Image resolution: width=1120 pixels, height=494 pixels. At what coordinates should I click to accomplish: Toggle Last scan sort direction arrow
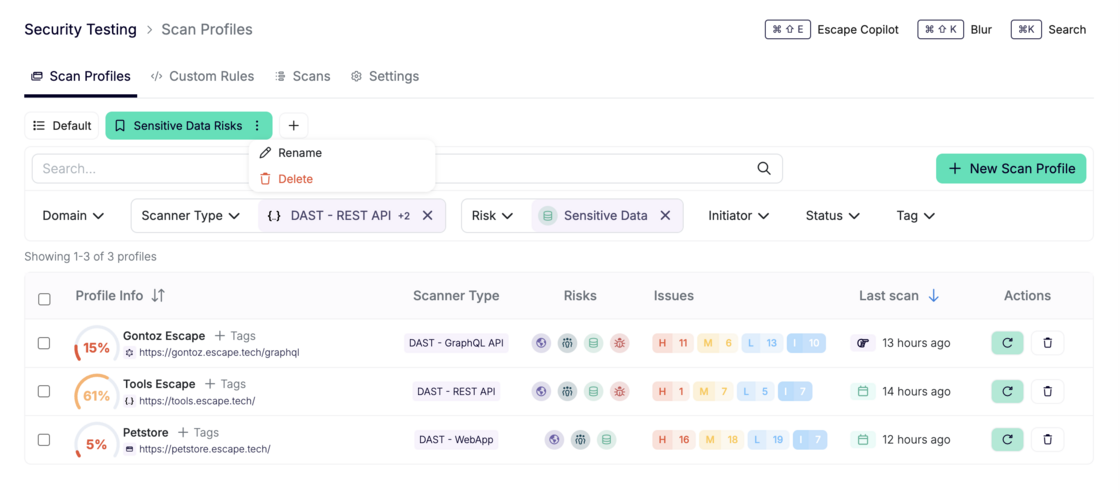click(933, 296)
